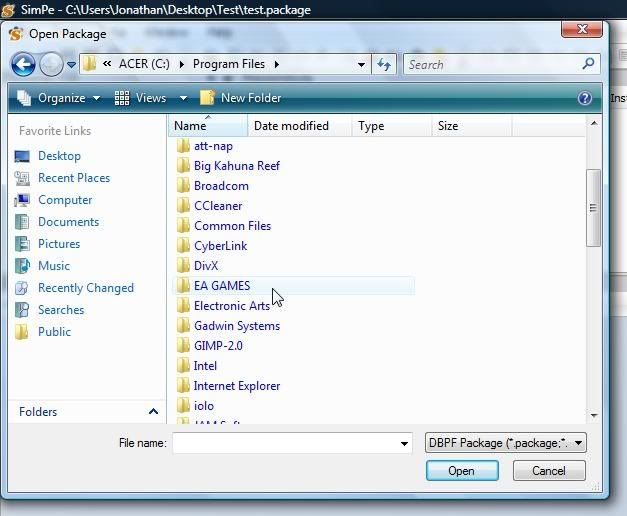Viewport: 627px width, 516px height.
Task: Expand the Folders pane chevron
Action: coord(153,412)
